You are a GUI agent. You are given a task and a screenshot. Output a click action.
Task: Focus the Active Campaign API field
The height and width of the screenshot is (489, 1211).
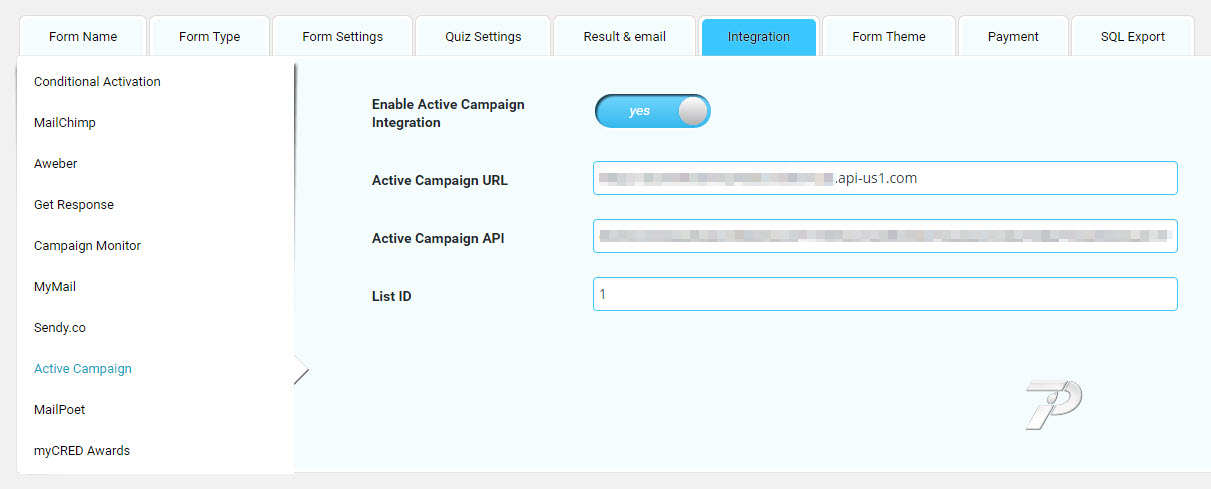coord(884,237)
